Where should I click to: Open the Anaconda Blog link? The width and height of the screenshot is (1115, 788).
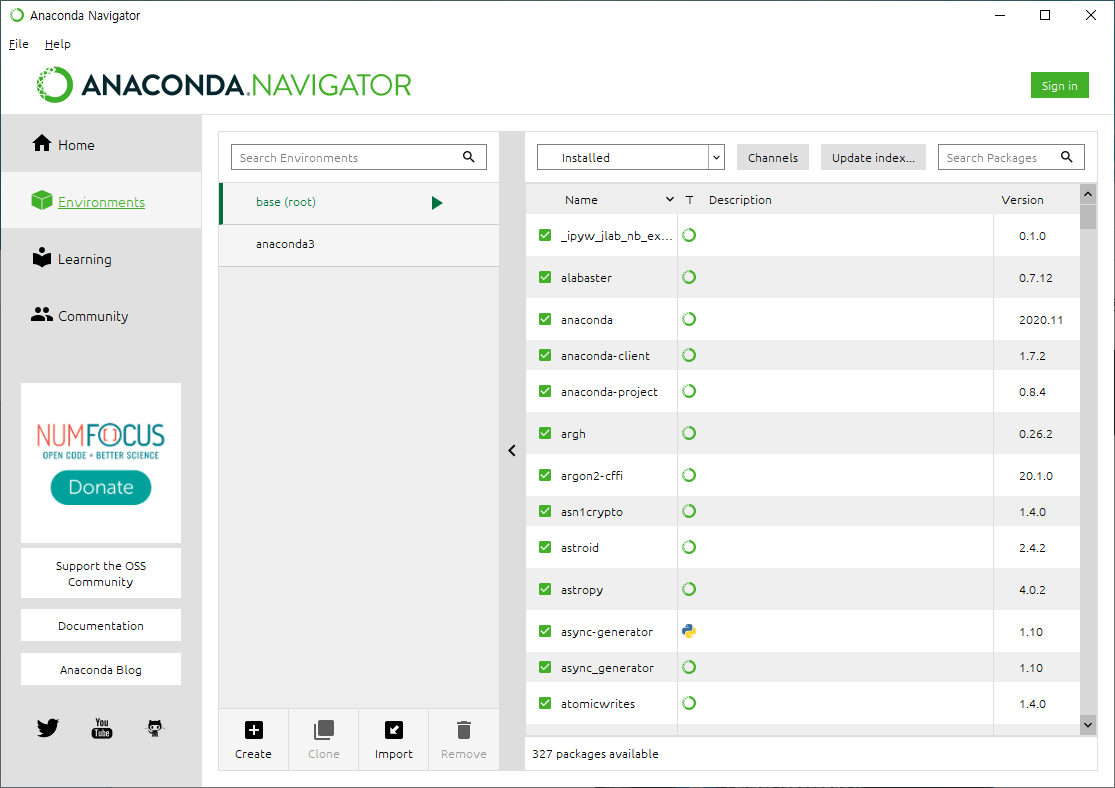pyautogui.click(x=101, y=670)
